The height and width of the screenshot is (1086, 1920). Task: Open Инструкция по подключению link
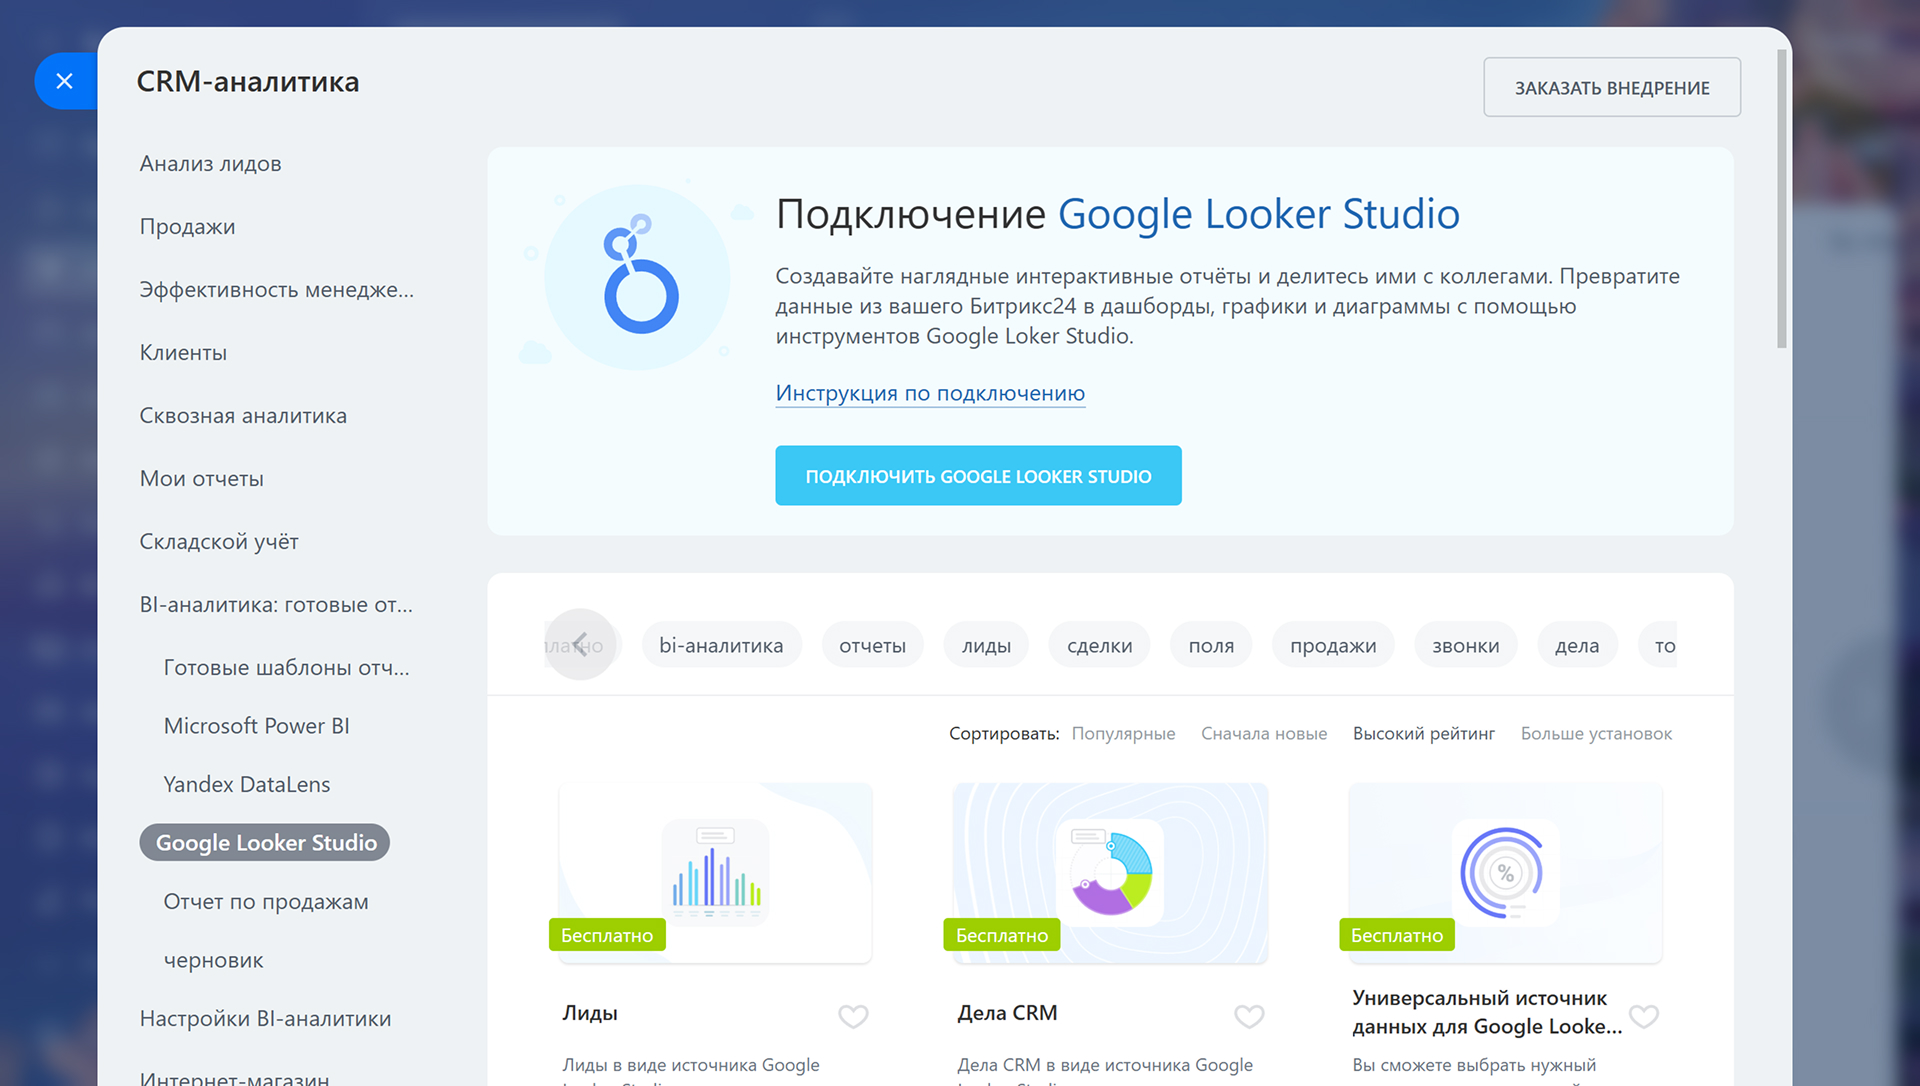[x=930, y=393]
